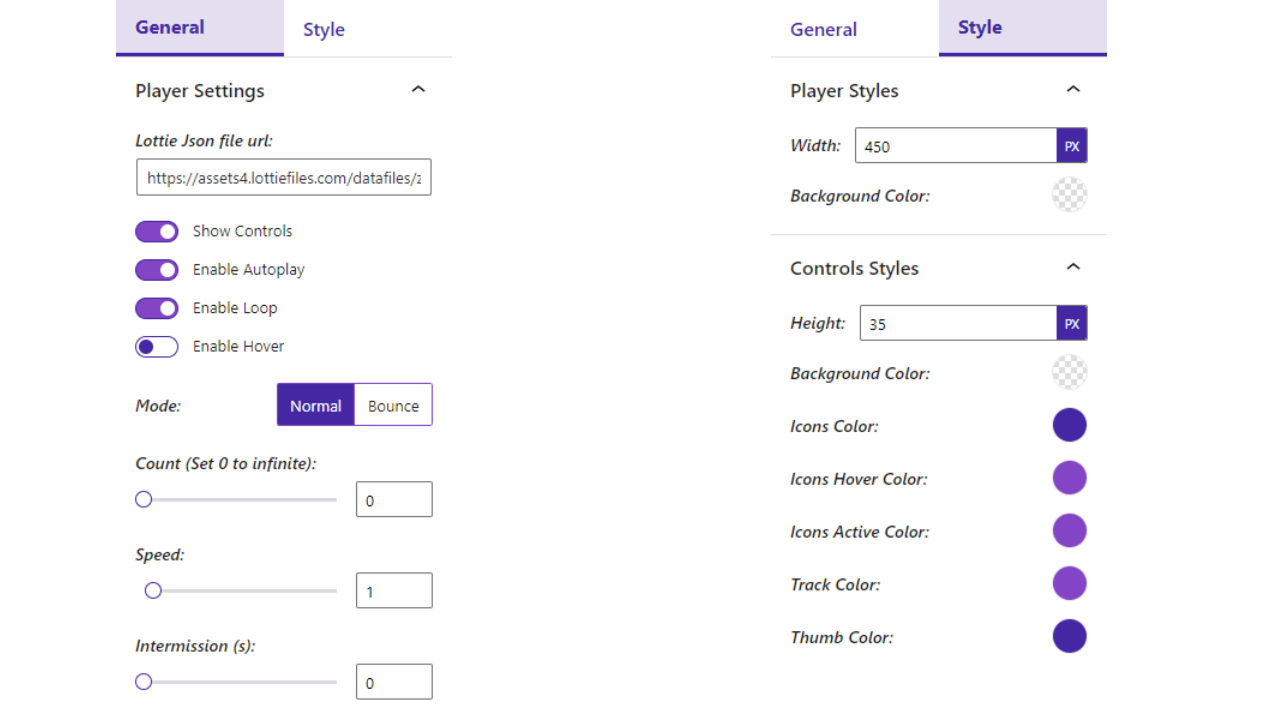Collapse the Controls Styles section
This screenshot has width=1280, height=720.
(1073, 267)
